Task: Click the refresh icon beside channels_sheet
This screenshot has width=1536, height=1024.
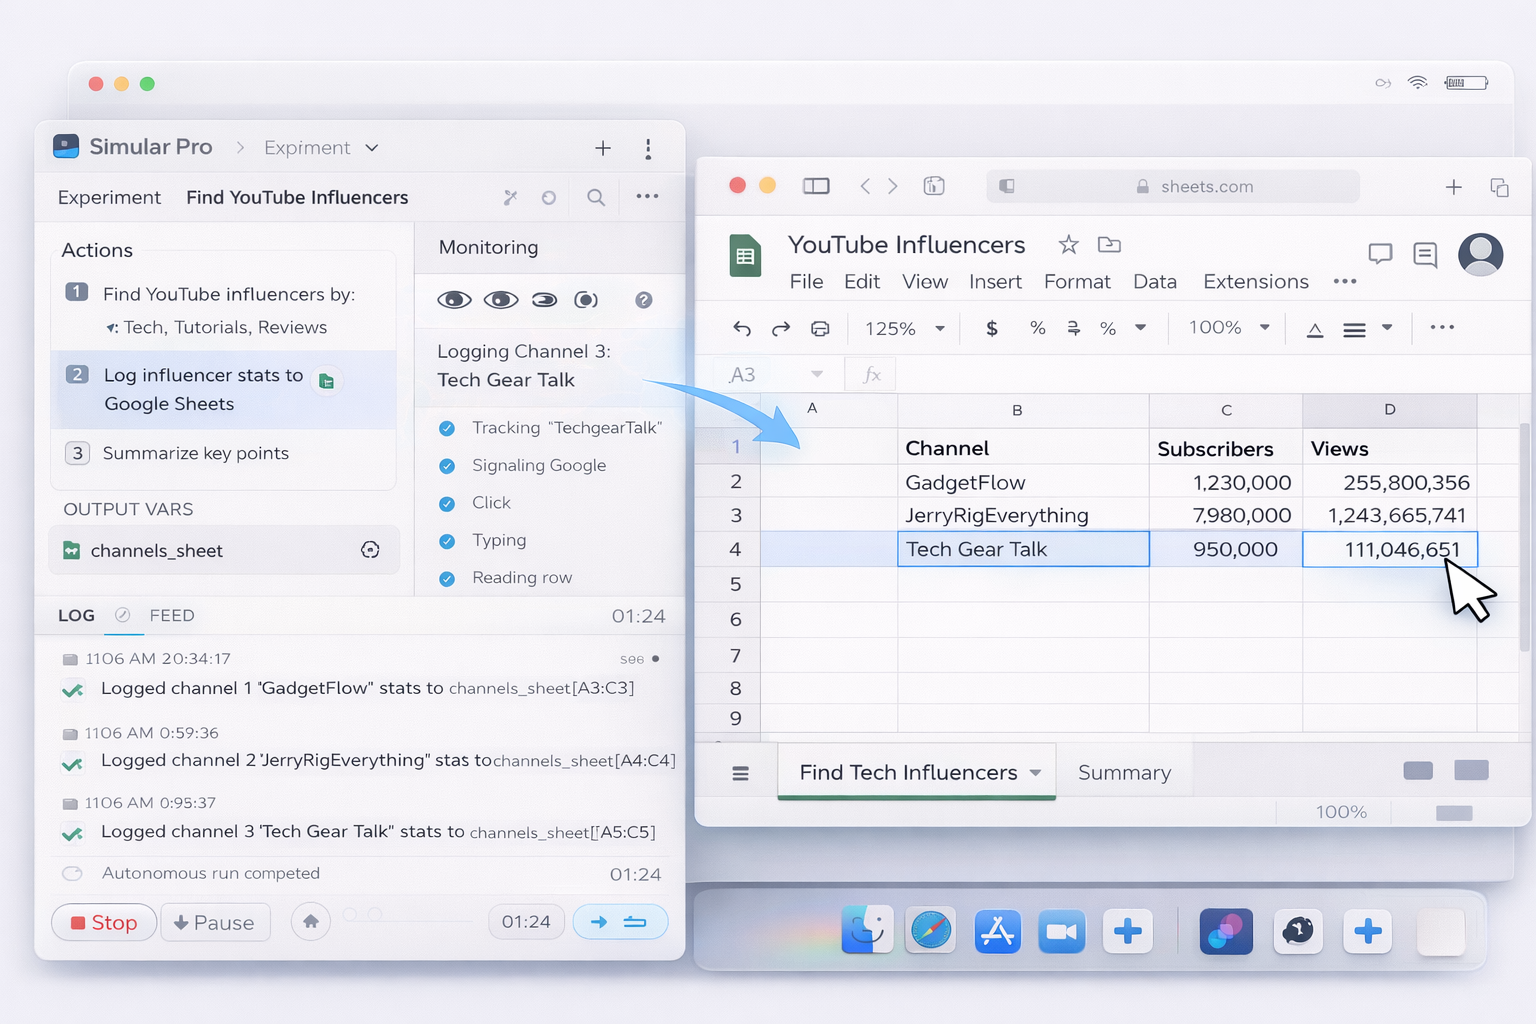Action: (370, 550)
